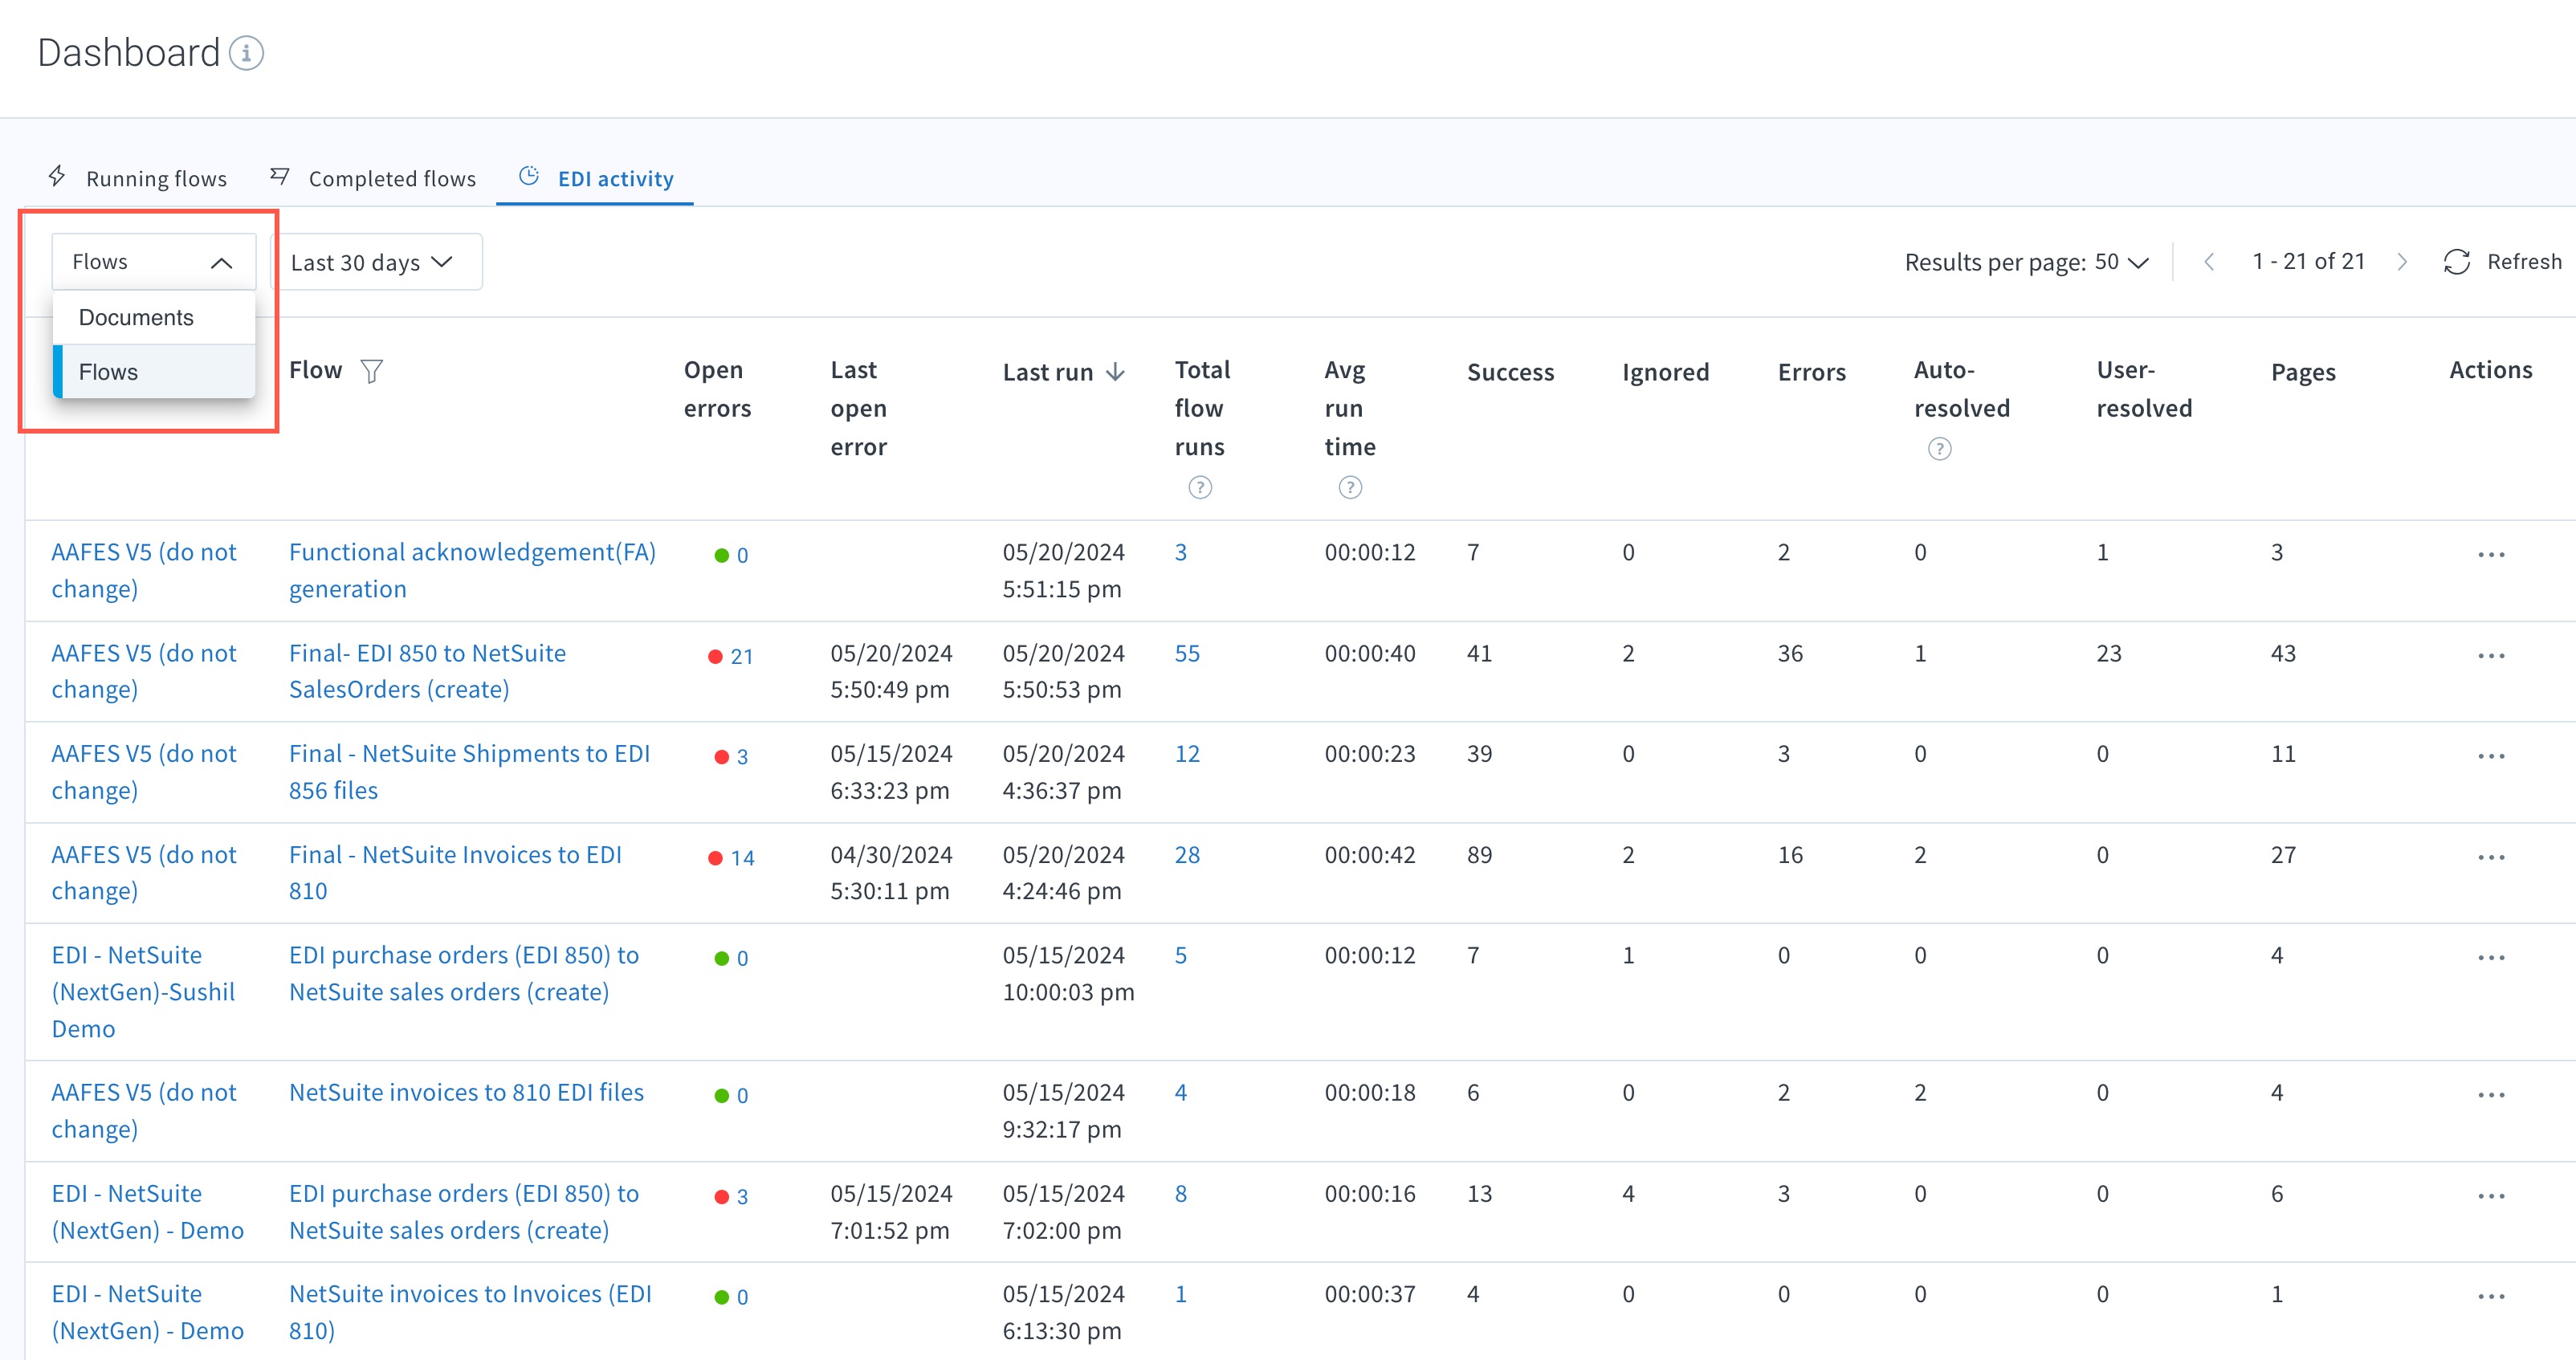Click the 55 total flow runs link
Image resolution: width=2576 pixels, height=1360 pixels.
(x=1187, y=653)
